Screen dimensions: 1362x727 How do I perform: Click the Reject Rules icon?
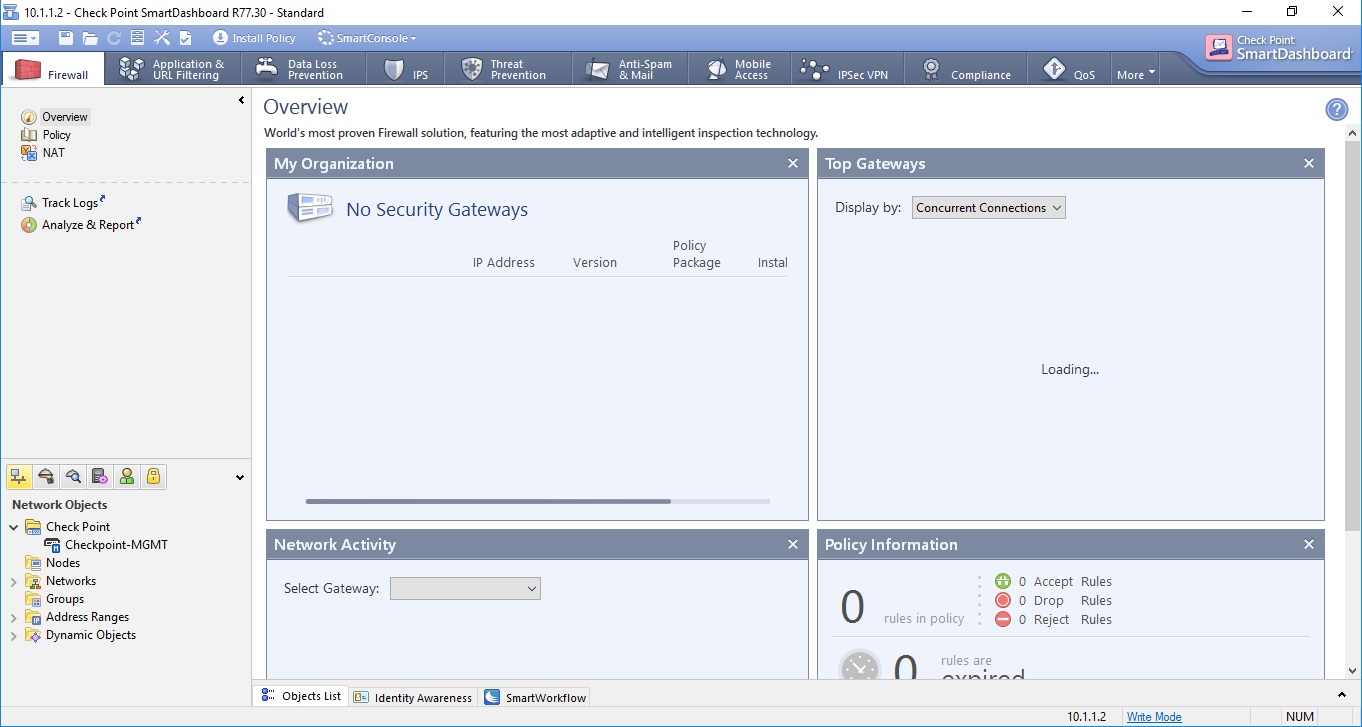point(1003,619)
